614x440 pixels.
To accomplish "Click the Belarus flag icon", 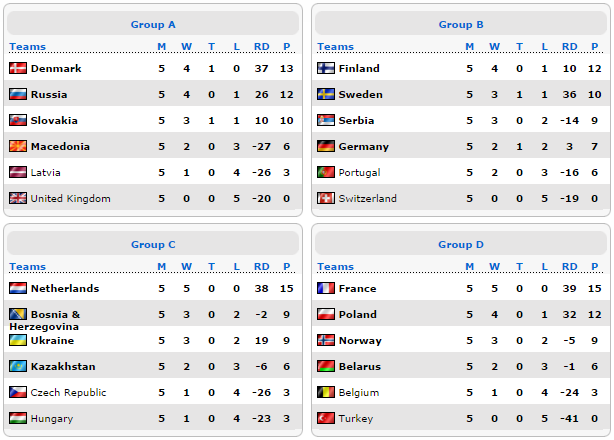I will coord(326,366).
